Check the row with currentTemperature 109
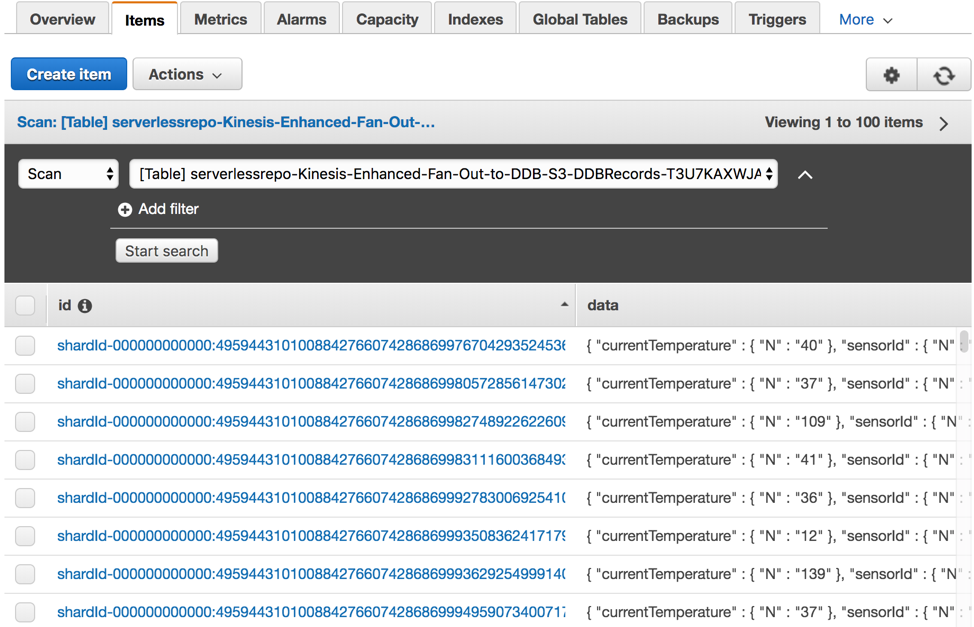The width and height of the screenshot is (974, 627). click(x=24, y=421)
